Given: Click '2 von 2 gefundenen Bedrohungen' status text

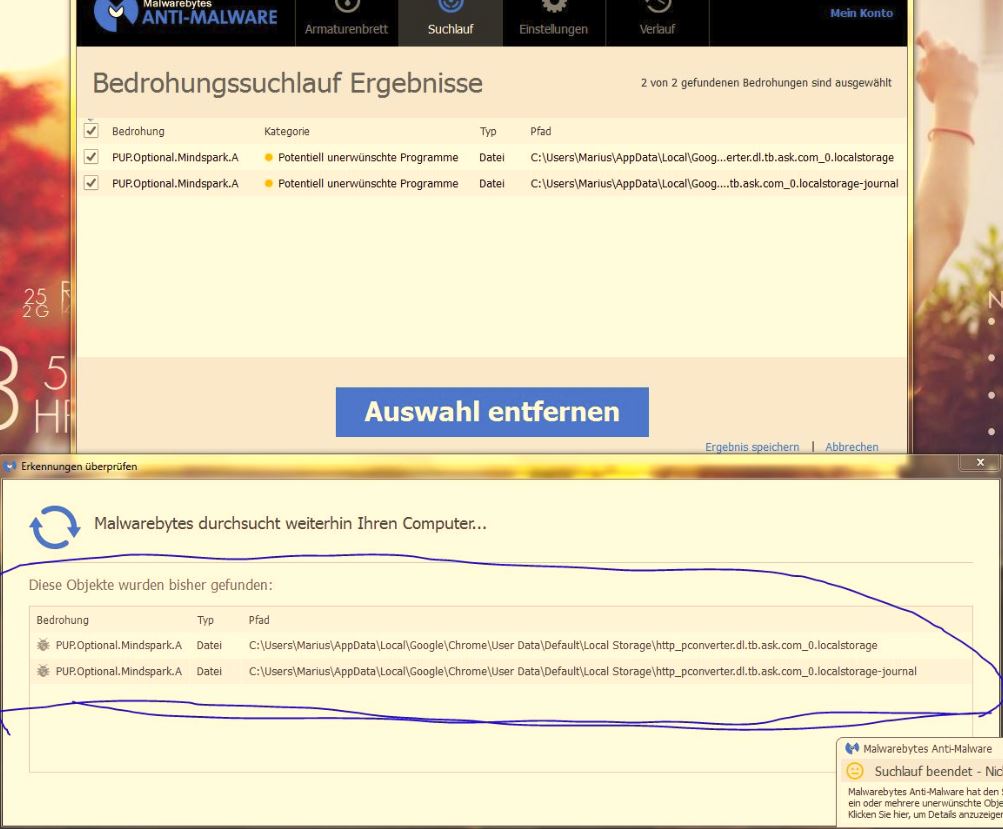Looking at the screenshot, I should pyautogui.click(x=766, y=83).
